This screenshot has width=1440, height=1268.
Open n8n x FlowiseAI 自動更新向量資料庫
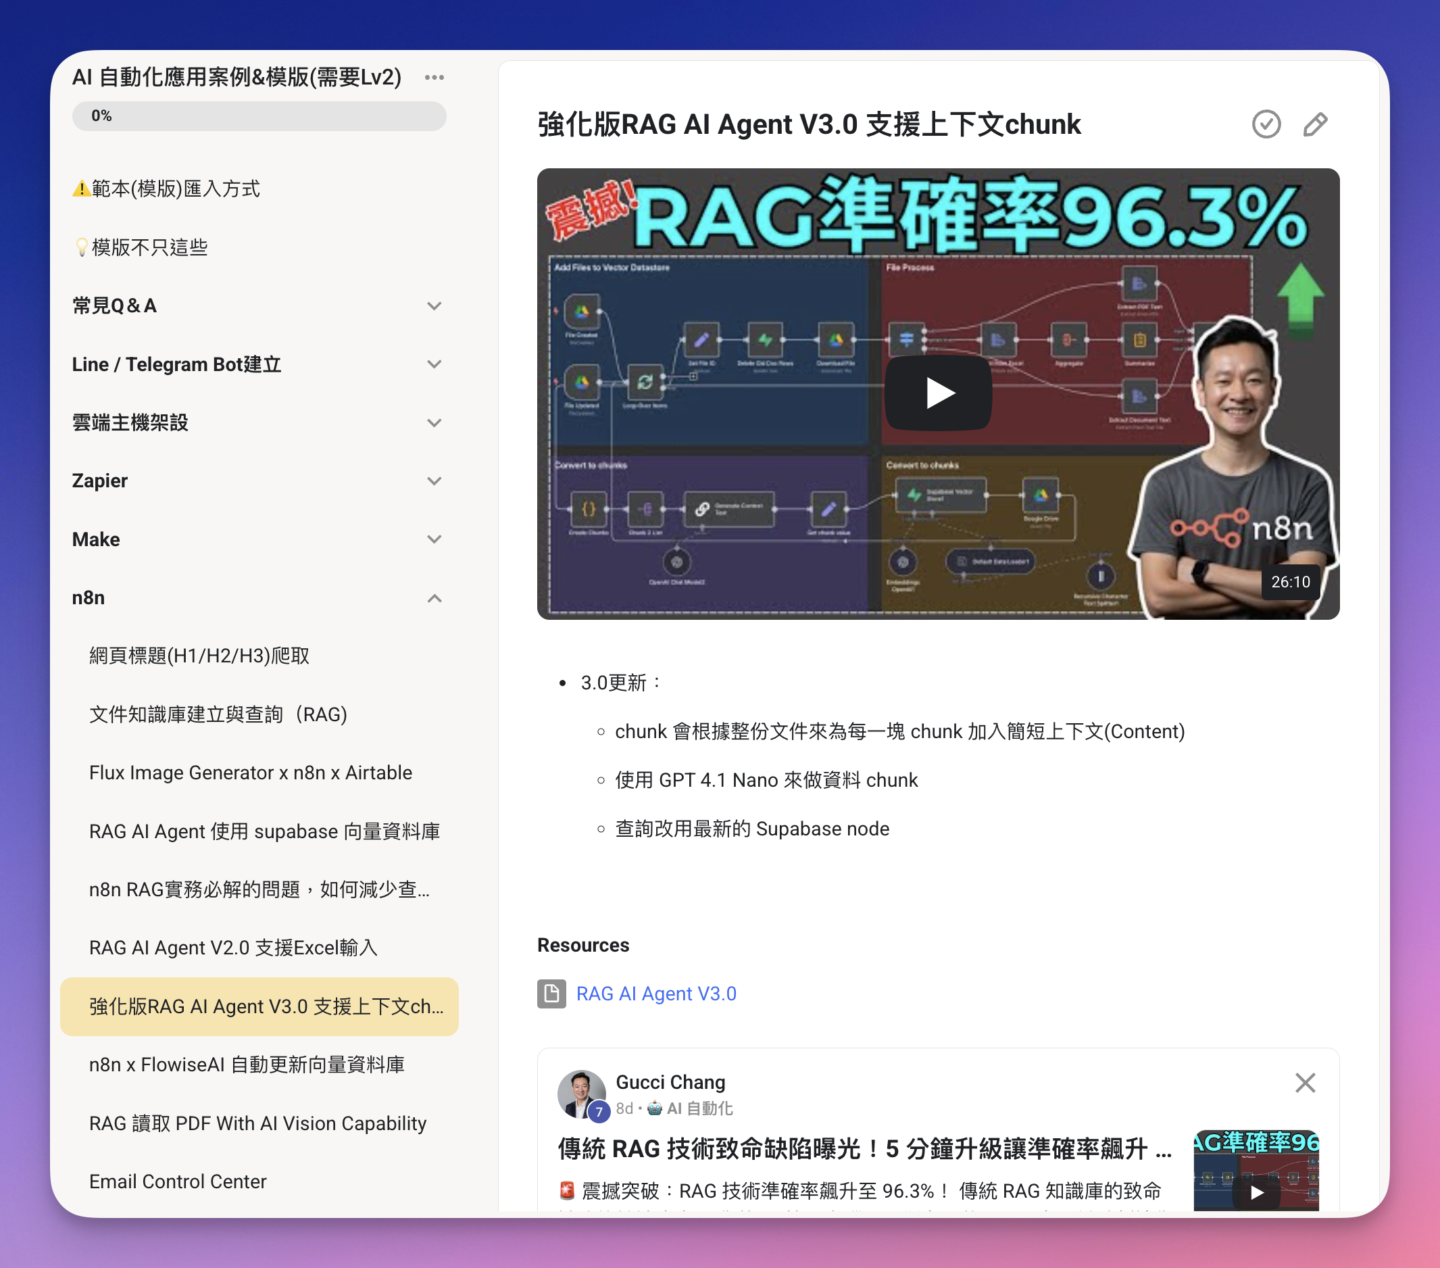pos(247,1065)
